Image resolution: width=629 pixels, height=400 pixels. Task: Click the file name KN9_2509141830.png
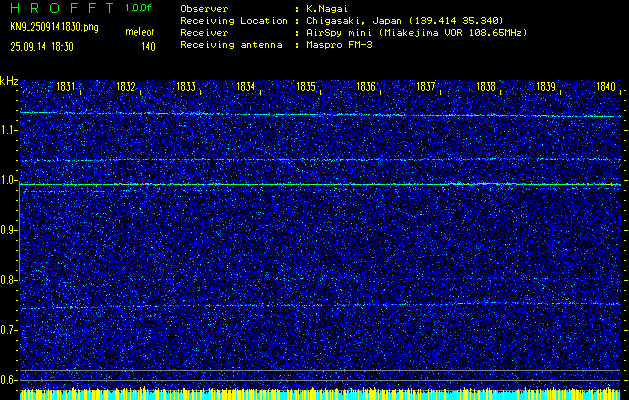pos(54,27)
